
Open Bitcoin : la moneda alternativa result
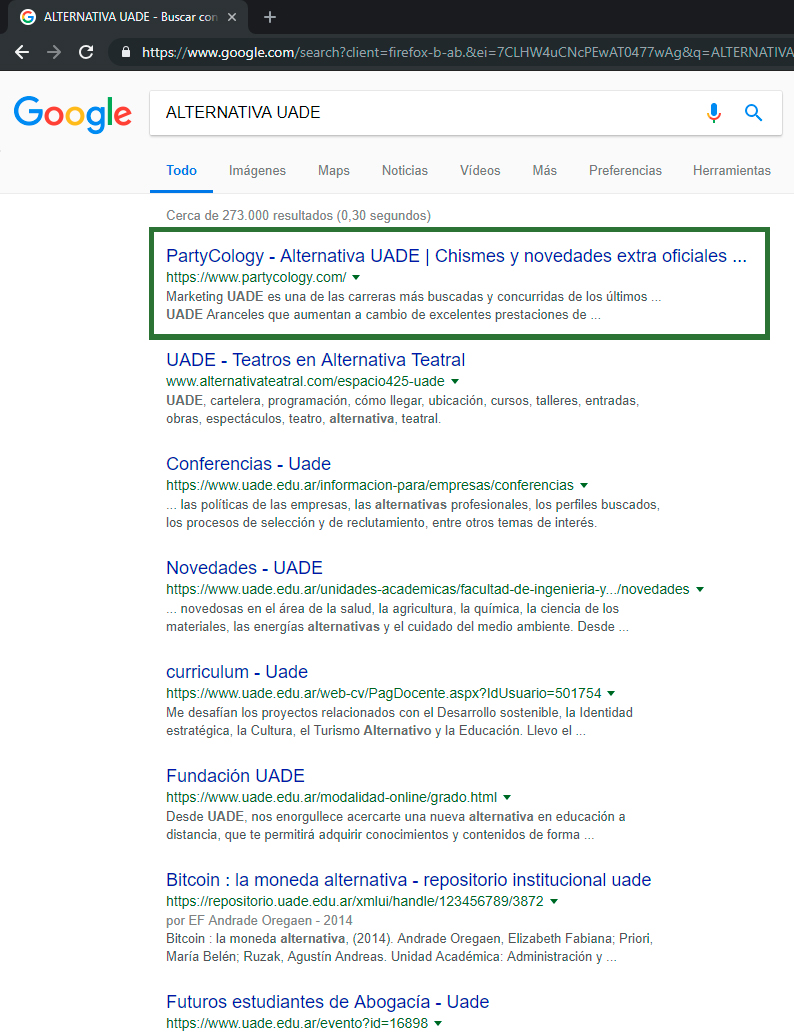pos(408,879)
